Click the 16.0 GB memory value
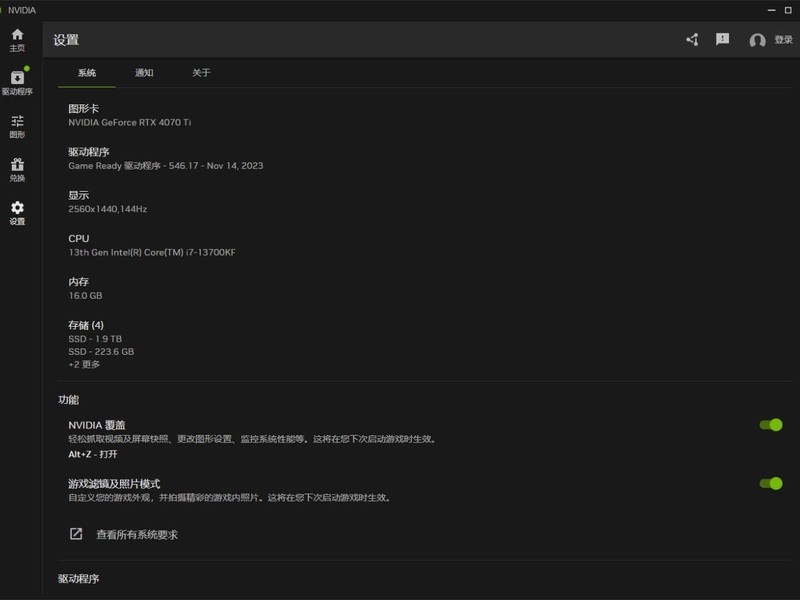 click(85, 296)
